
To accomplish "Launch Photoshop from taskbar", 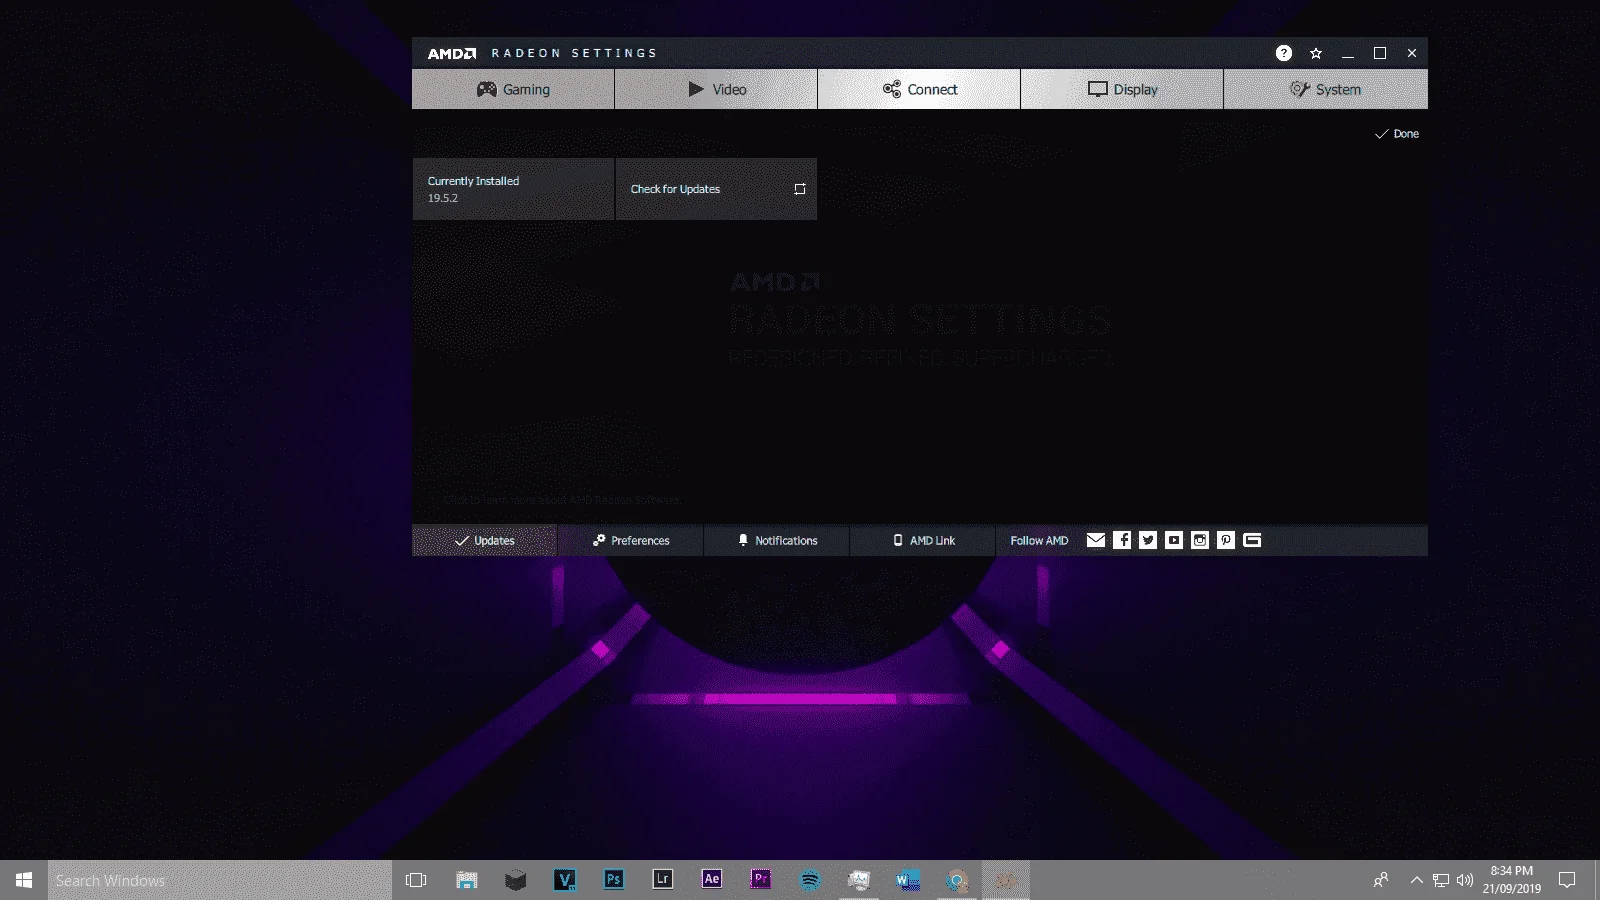I will pos(613,880).
